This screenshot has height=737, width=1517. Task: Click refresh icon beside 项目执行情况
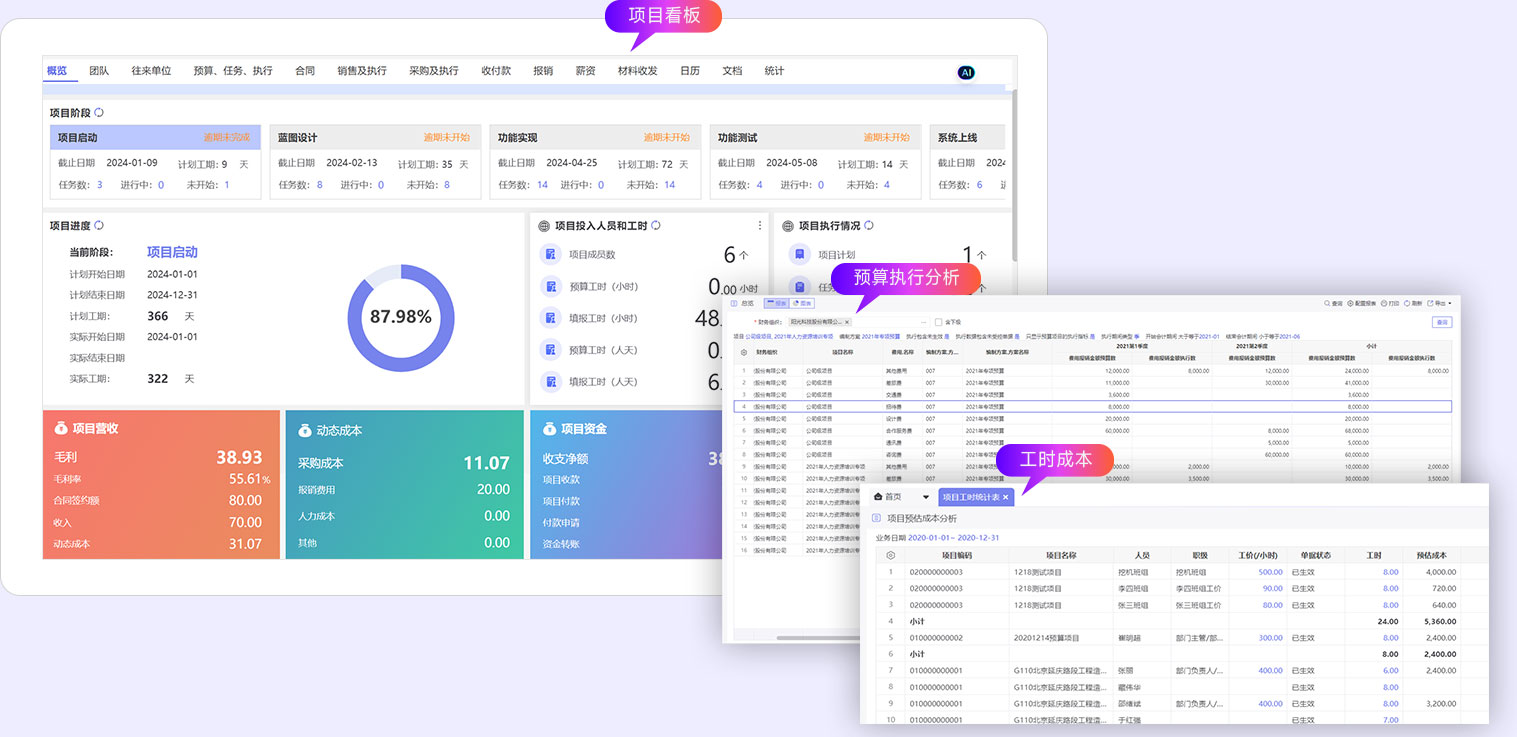pyautogui.click(x=868, y=226)
